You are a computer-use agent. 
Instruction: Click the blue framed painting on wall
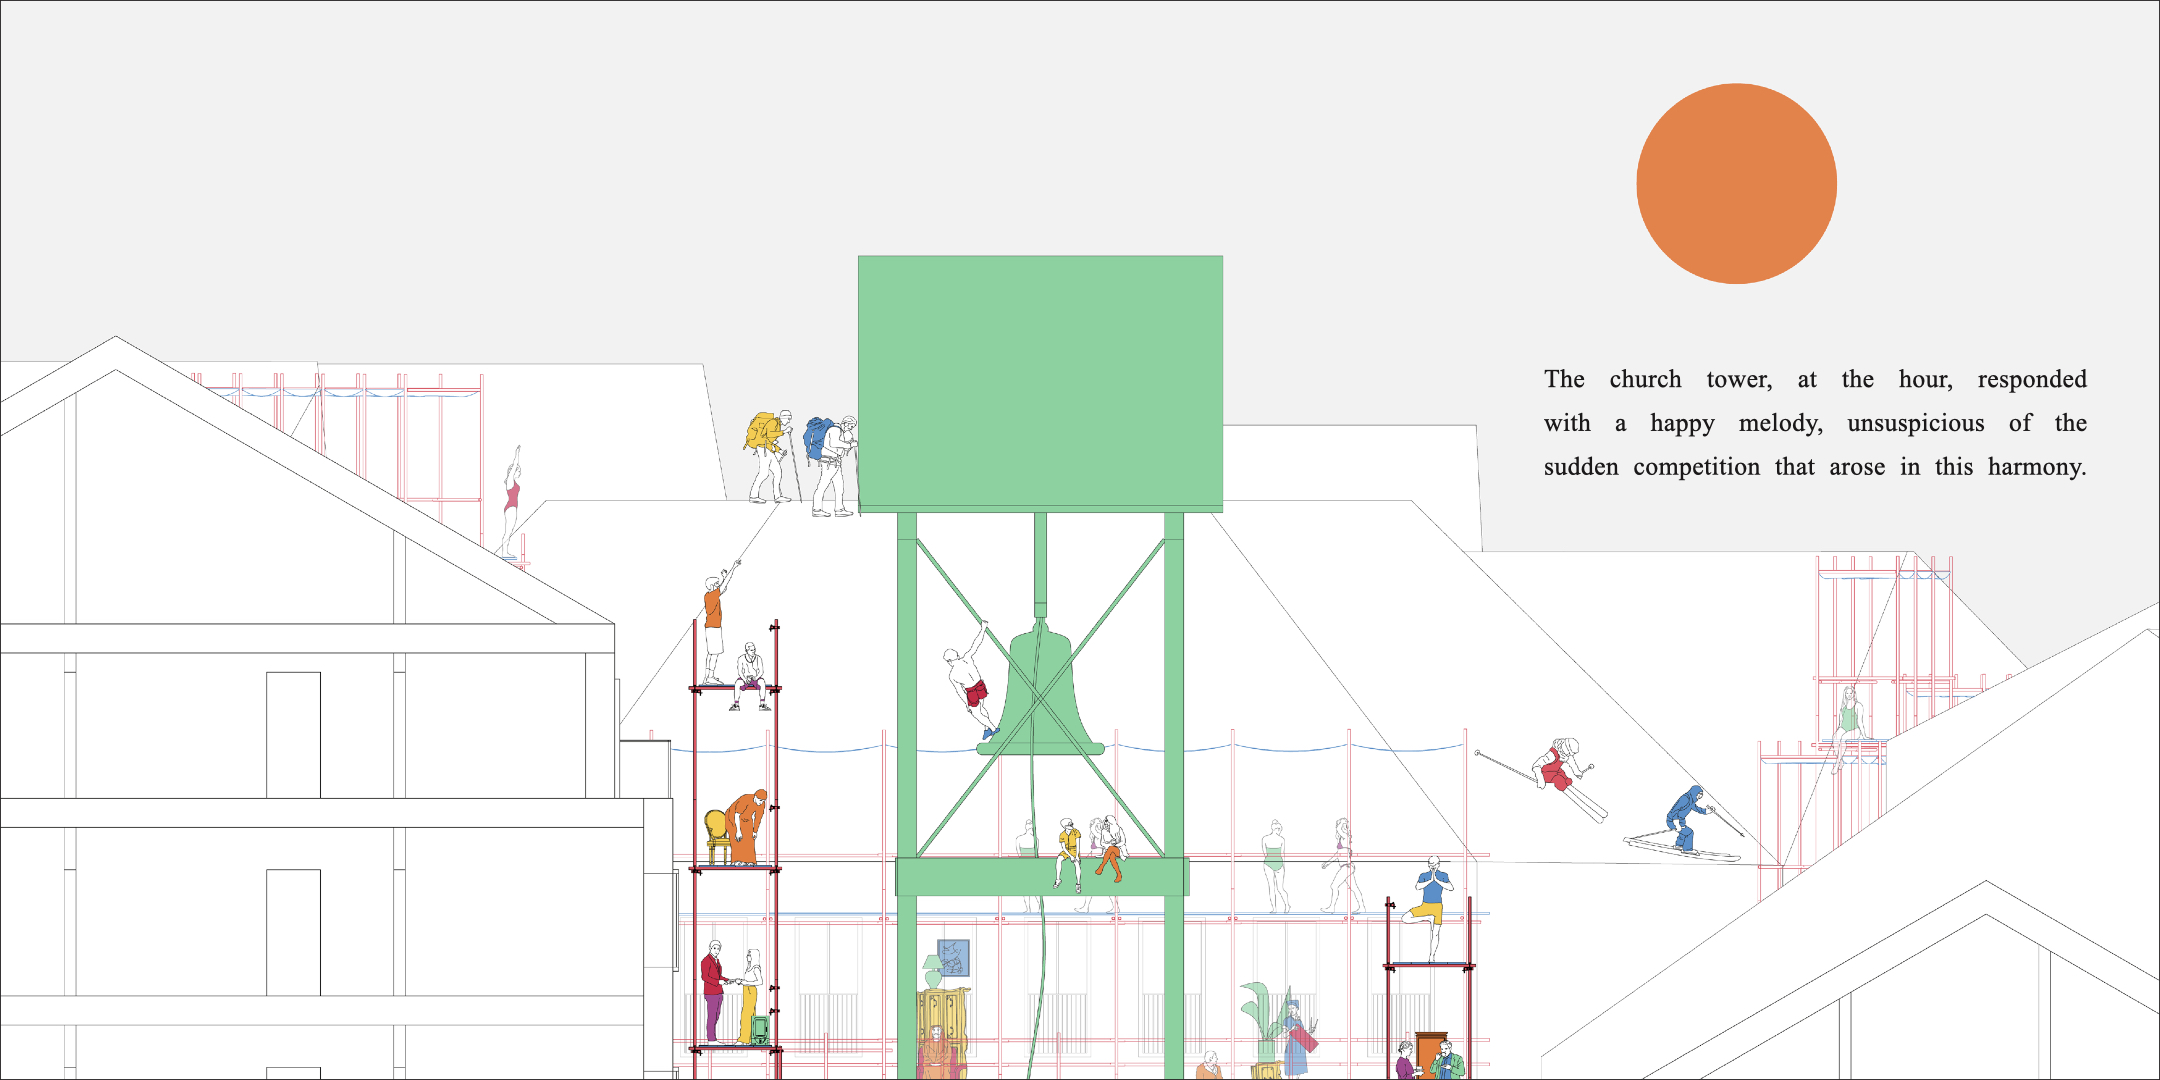953,958
